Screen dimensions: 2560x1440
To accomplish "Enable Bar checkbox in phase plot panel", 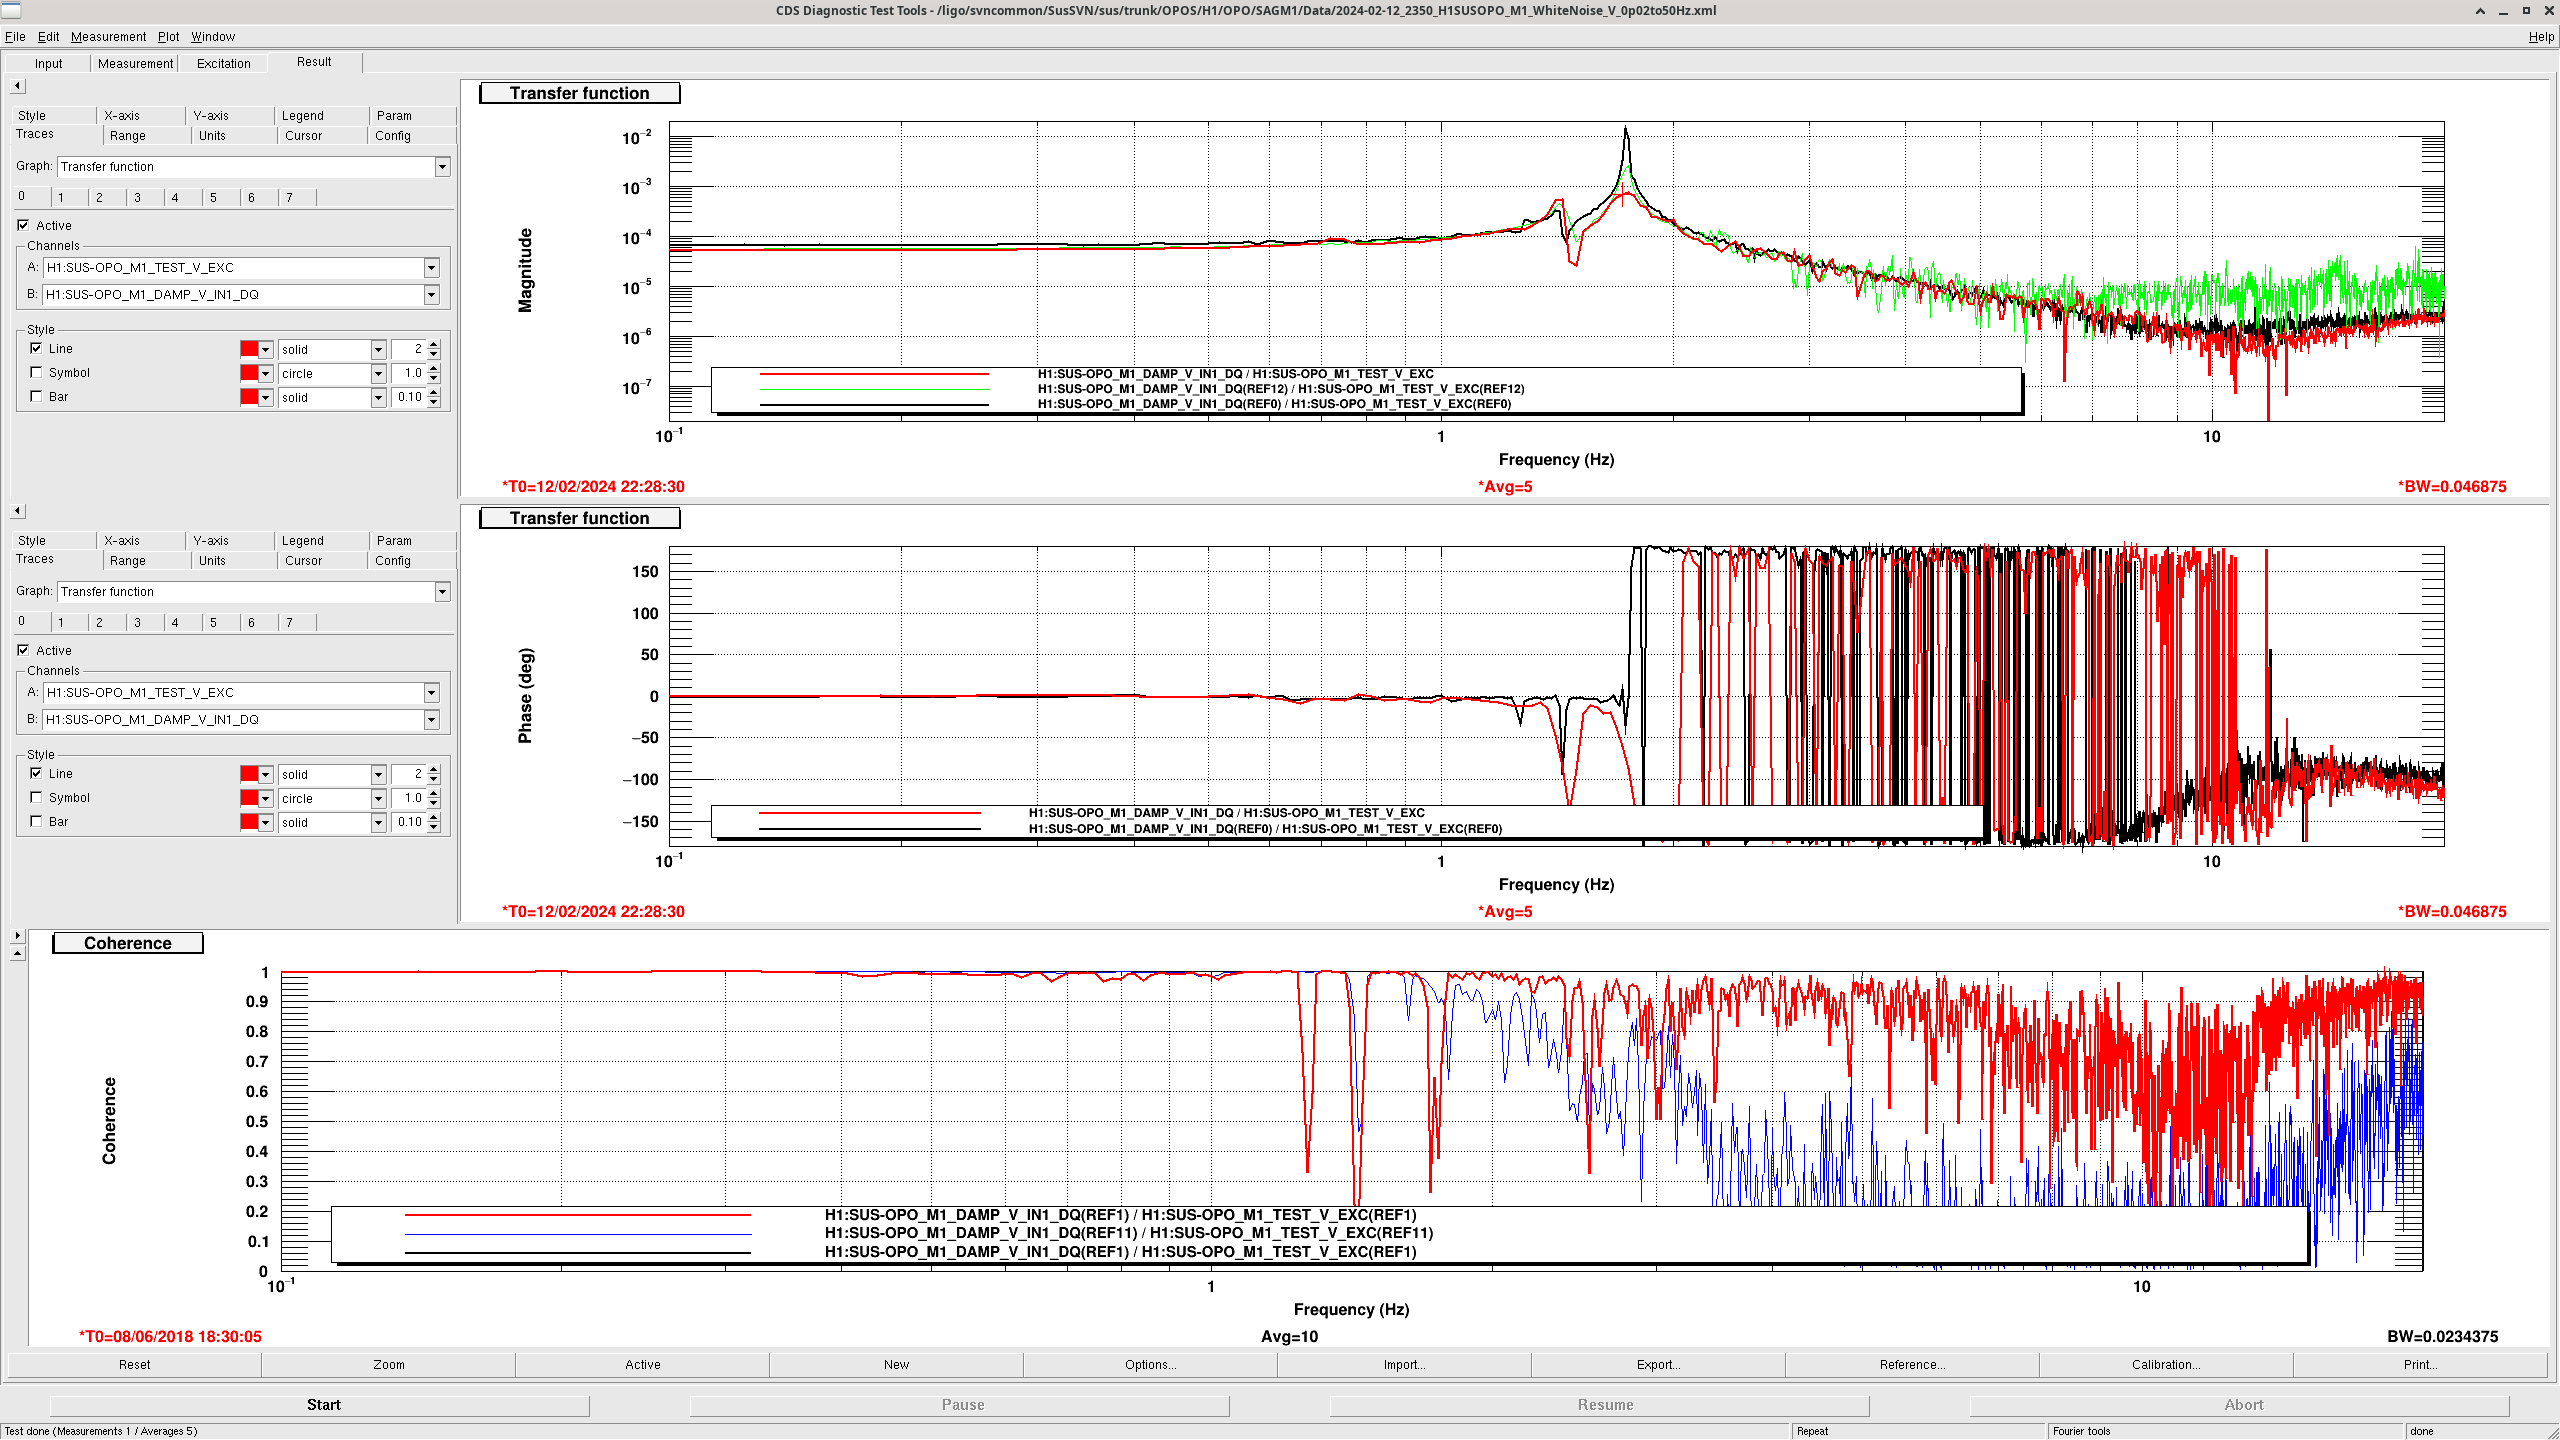I will tap(37, 822).
